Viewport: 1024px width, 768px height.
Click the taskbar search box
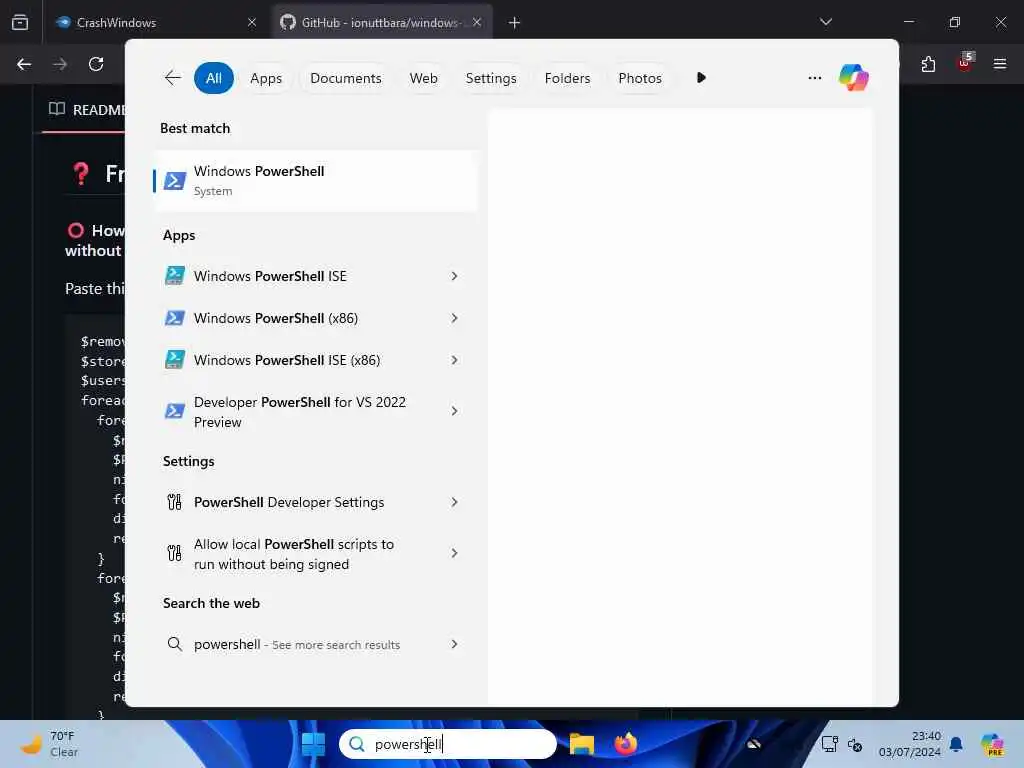(447, 744)
